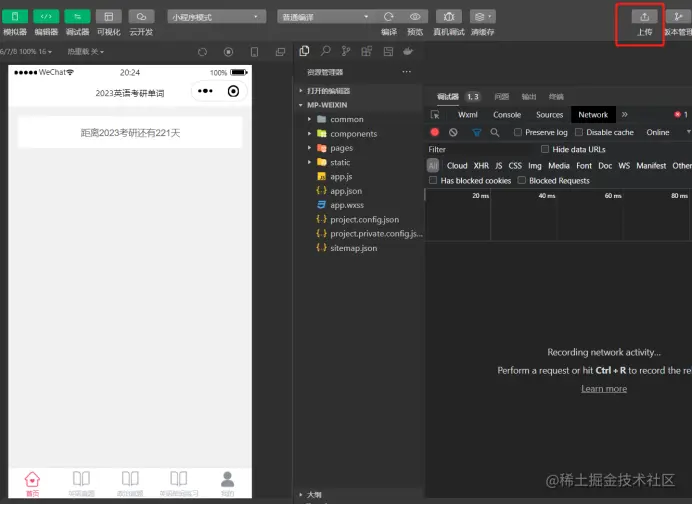Check the Blocked Requests checkbox

tap(522, 180)
